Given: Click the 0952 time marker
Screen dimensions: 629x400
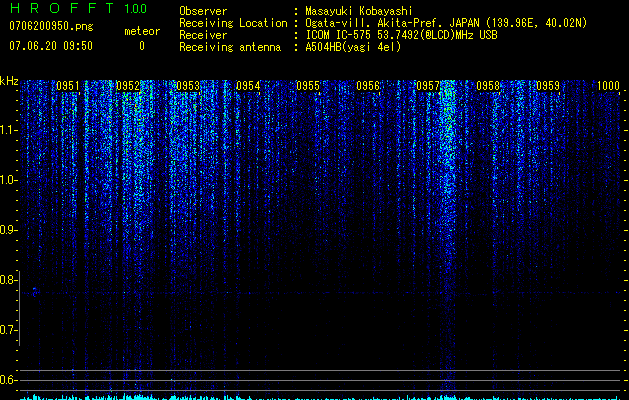Looking at the screenshot, I should [x=128, y=86].
